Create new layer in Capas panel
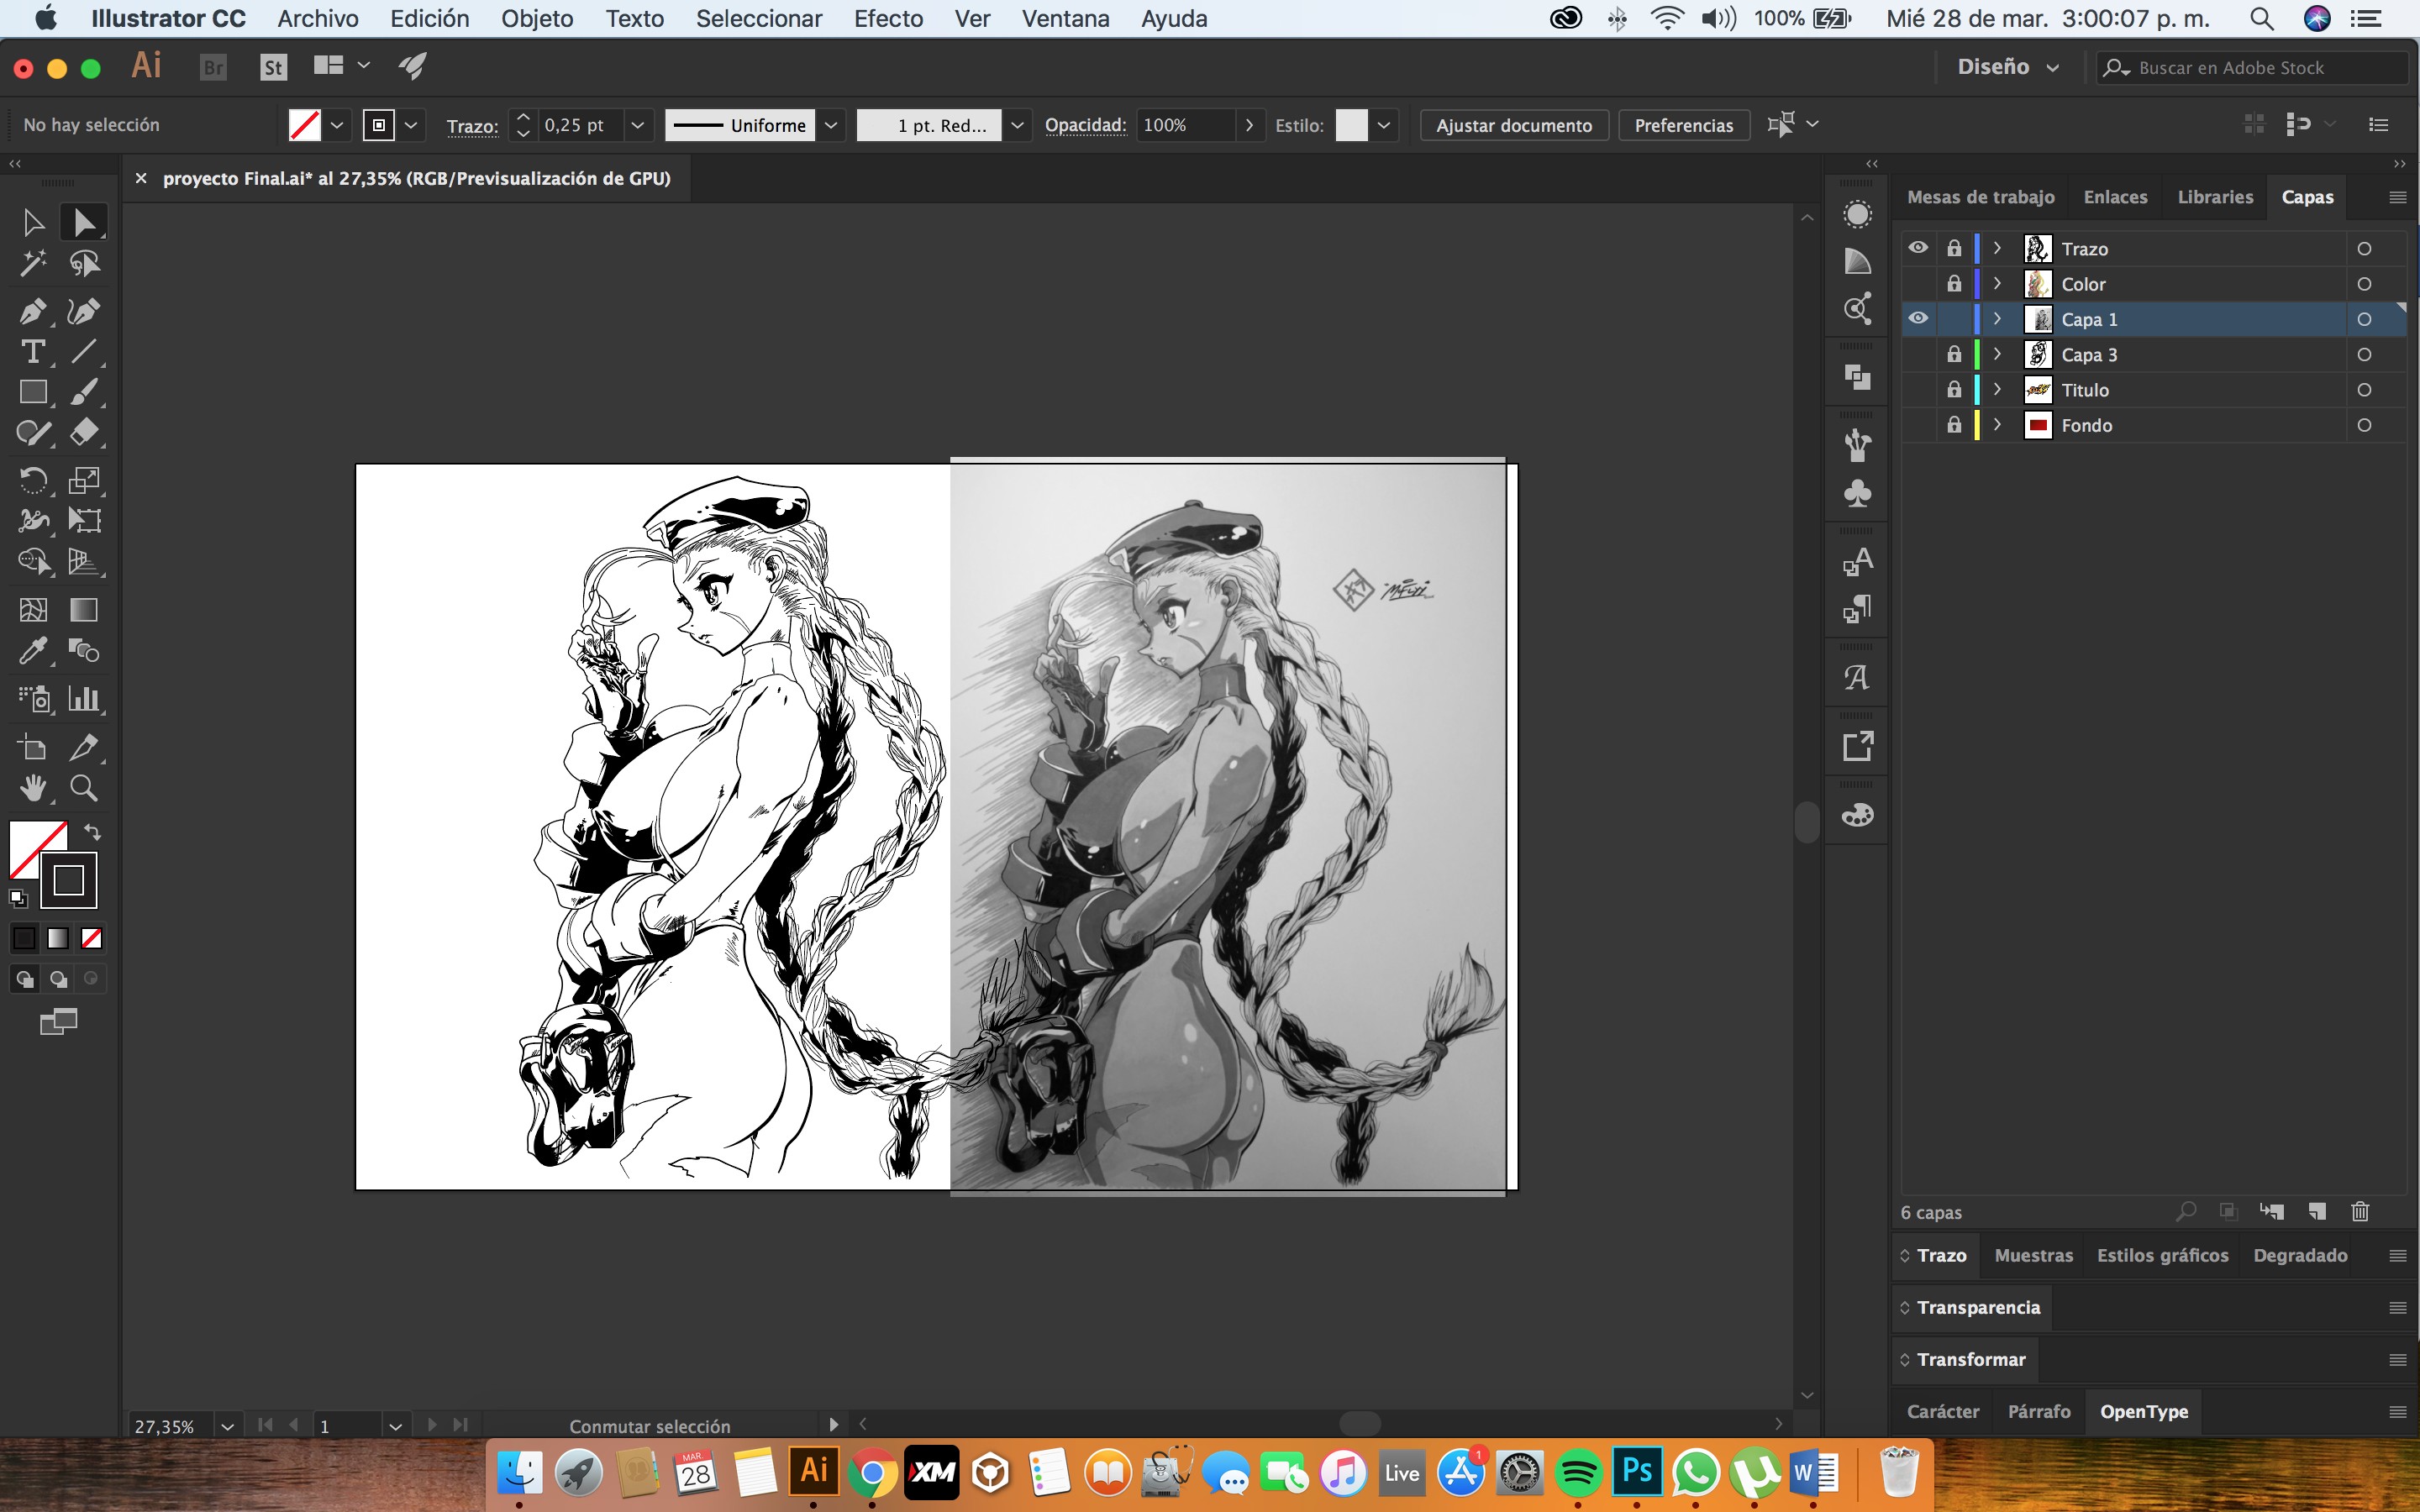The width and height of the screenshot is (2420, 1512). [2317, 1211]
